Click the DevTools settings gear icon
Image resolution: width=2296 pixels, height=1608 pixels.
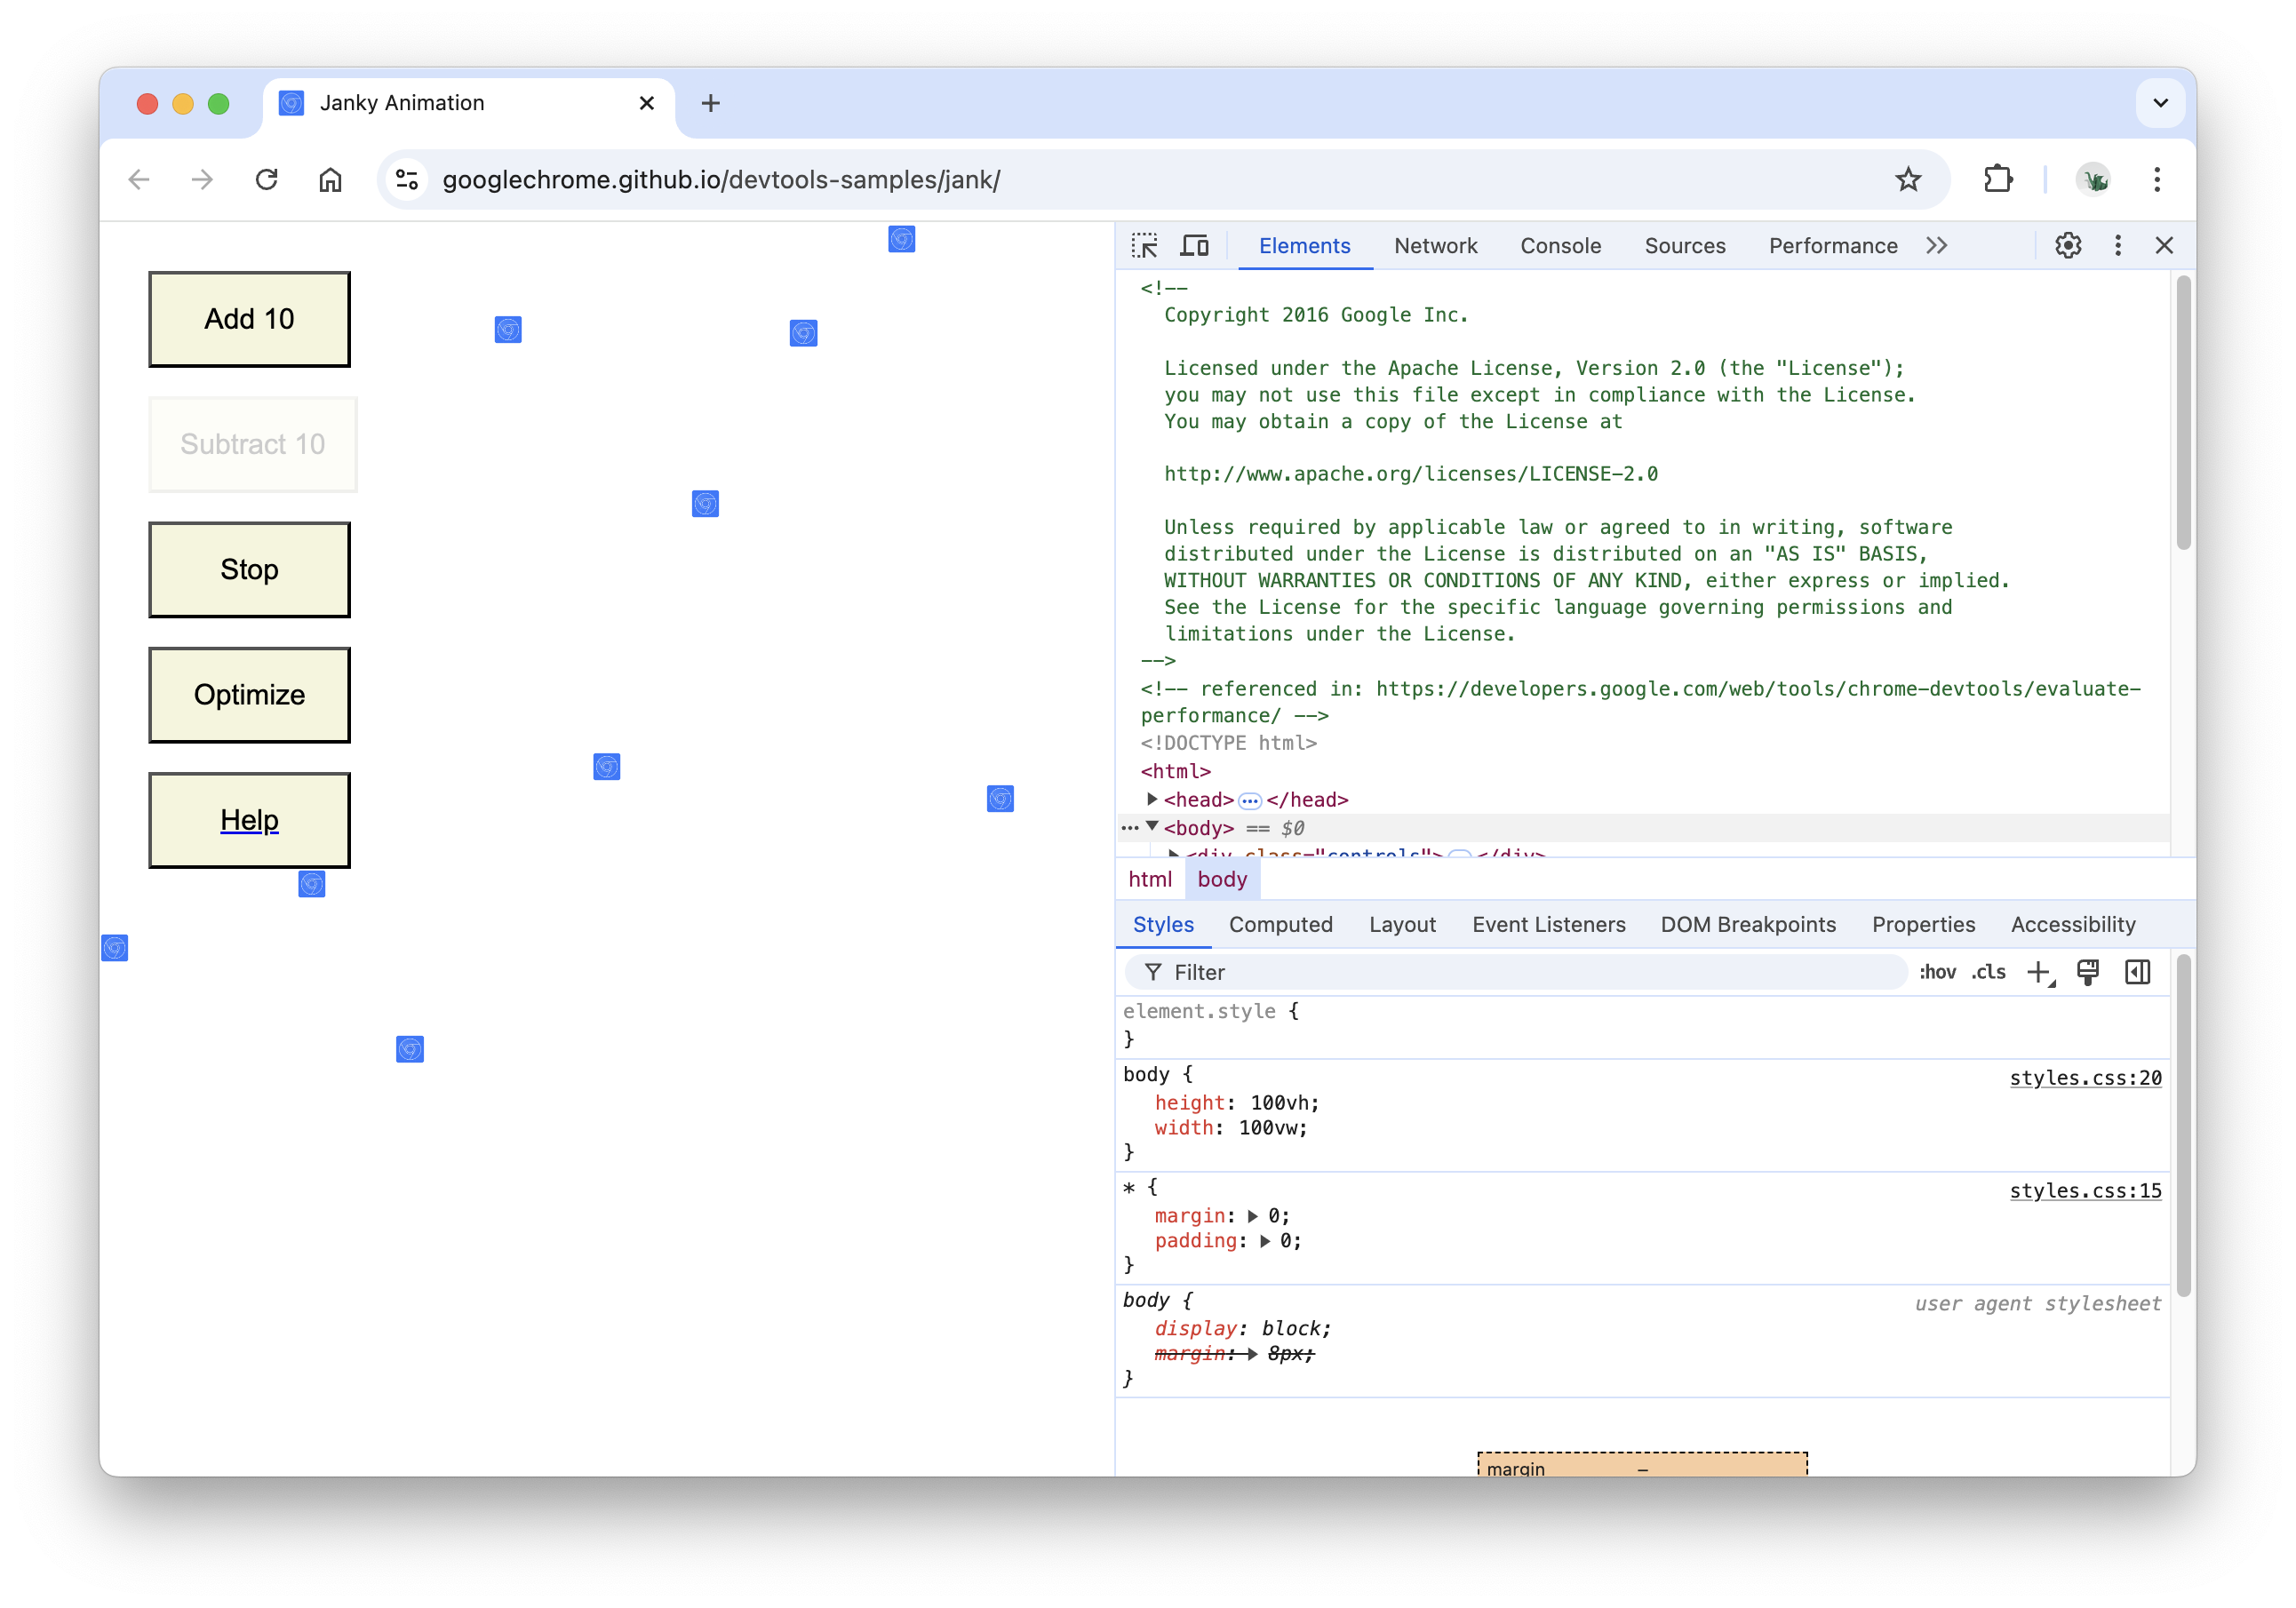tap(2066, 244)
